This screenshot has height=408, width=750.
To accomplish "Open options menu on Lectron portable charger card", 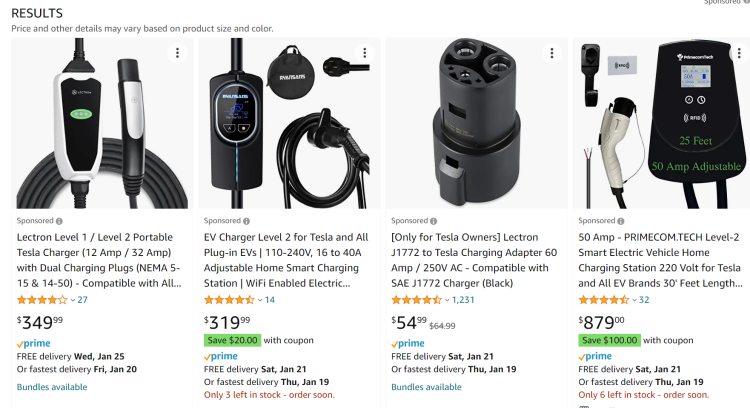I will pos(178,53).
